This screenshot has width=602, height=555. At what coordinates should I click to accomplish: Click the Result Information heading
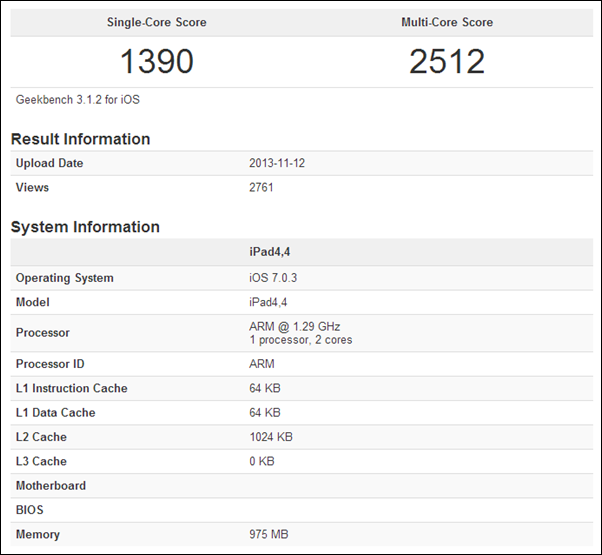pos(80,139)
